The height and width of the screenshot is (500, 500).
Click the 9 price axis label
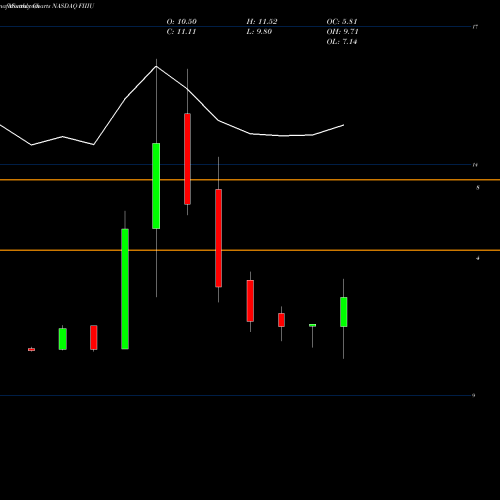[x=474, y=396]
